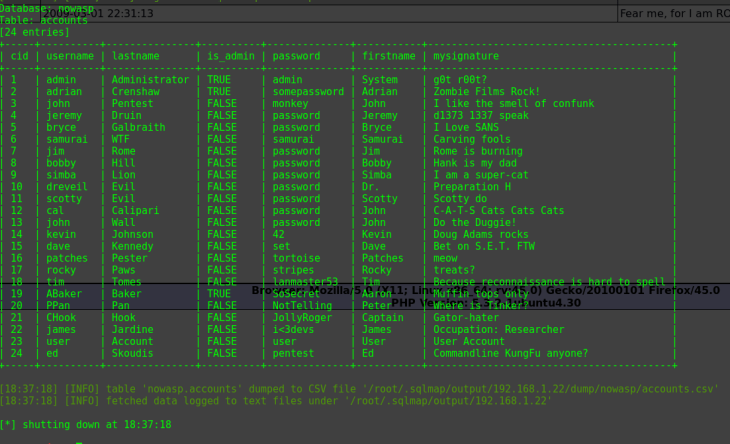Click the username 'scotty'
The image size is (730, 444).
[x=64, y=199]
